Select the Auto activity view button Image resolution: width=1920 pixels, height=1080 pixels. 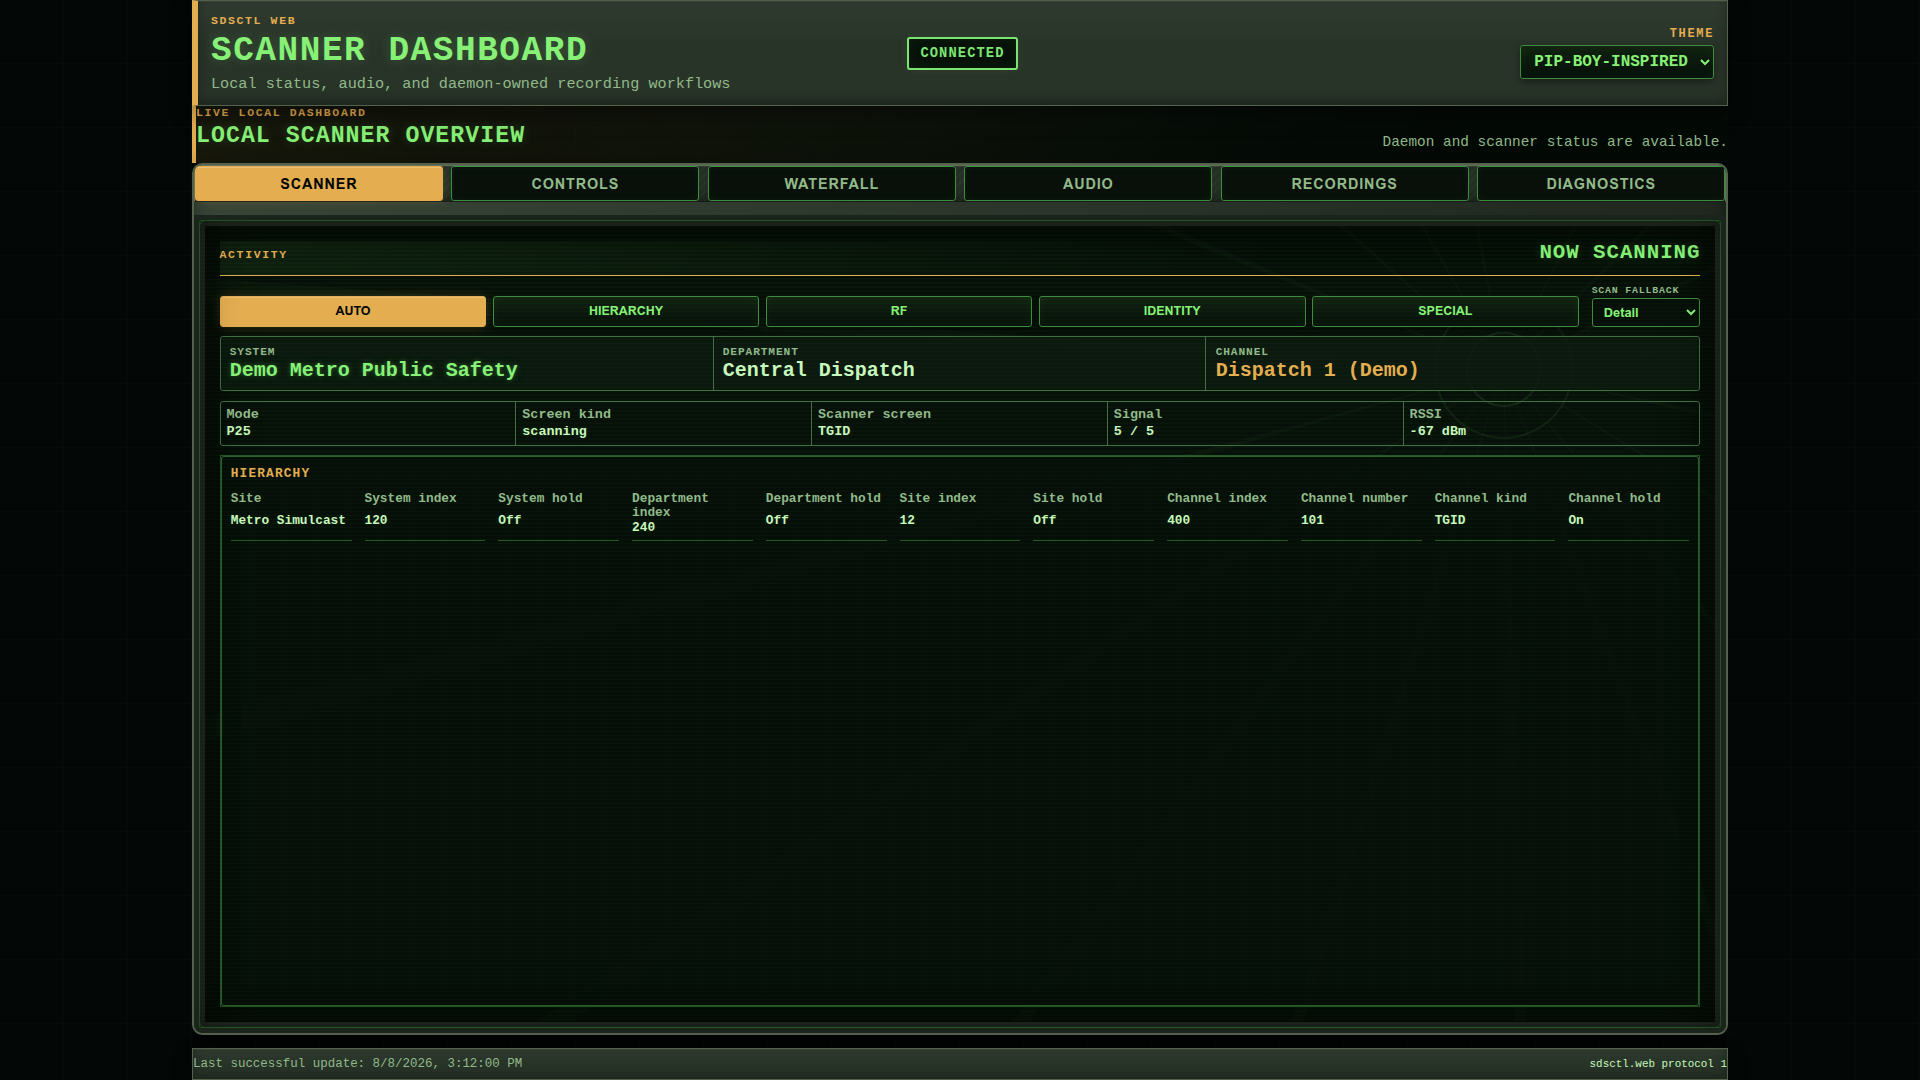coord(353,311)
